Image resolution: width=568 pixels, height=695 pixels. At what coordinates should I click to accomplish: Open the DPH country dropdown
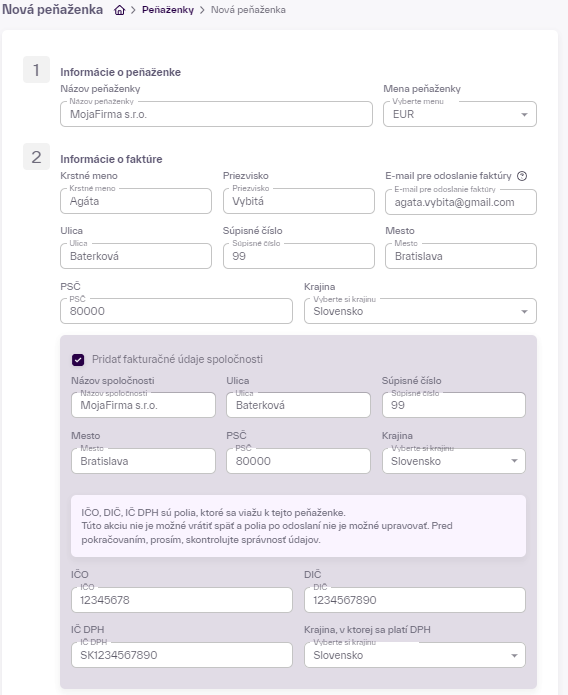pyautogui.click(x=415, y=655)
